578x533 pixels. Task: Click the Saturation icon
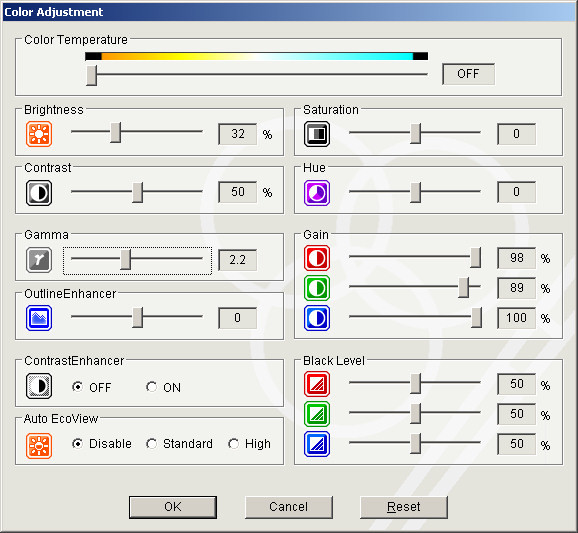point(317,134)
